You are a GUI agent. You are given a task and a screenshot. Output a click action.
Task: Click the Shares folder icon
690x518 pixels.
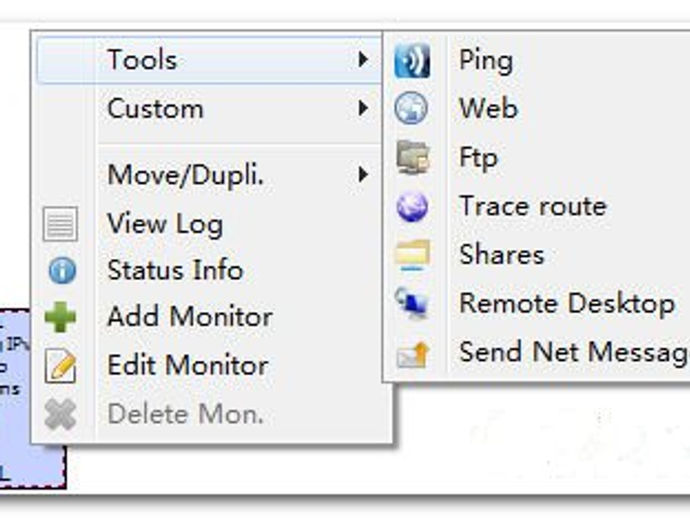click(x=412, y=255)
